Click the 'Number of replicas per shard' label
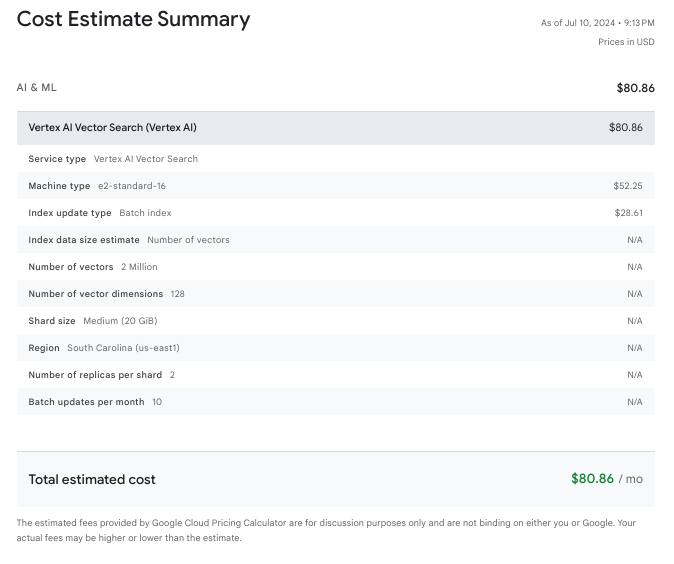This screenshot has height=564, width=674. tap(95, 375)
